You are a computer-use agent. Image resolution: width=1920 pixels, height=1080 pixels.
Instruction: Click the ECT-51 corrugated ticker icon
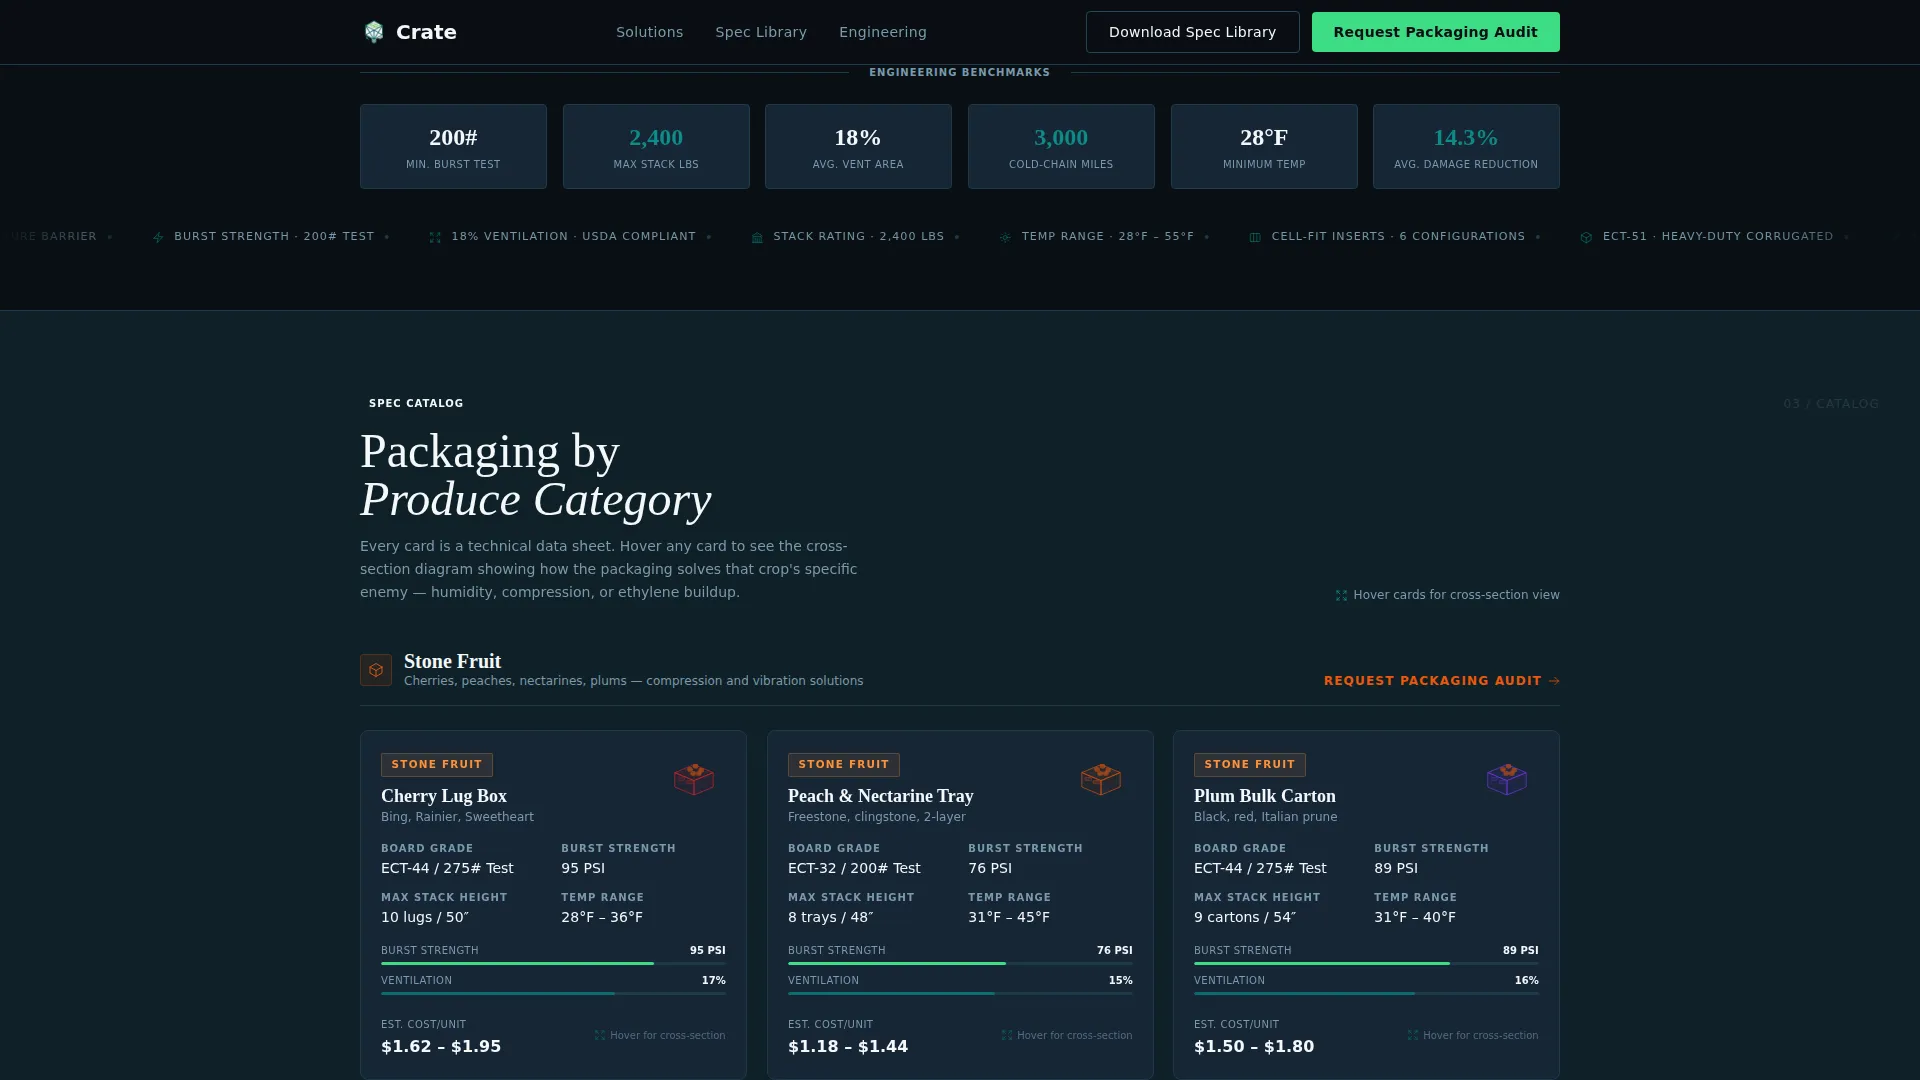(x=1586, y=237)
